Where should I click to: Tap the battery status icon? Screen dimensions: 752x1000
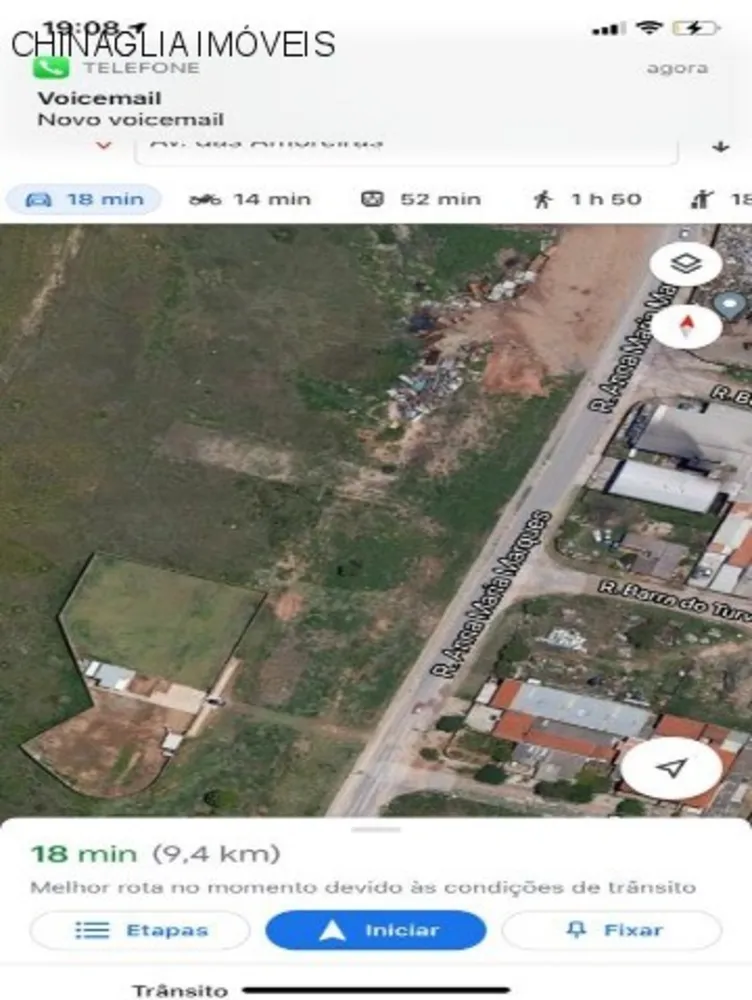coord(696,28)
